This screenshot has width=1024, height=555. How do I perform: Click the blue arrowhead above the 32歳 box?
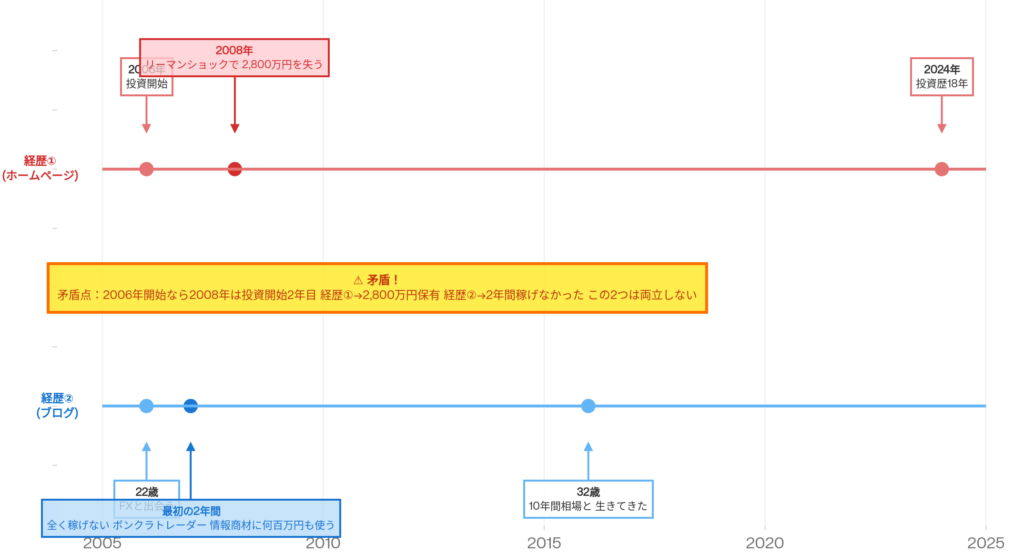point(588,447)
